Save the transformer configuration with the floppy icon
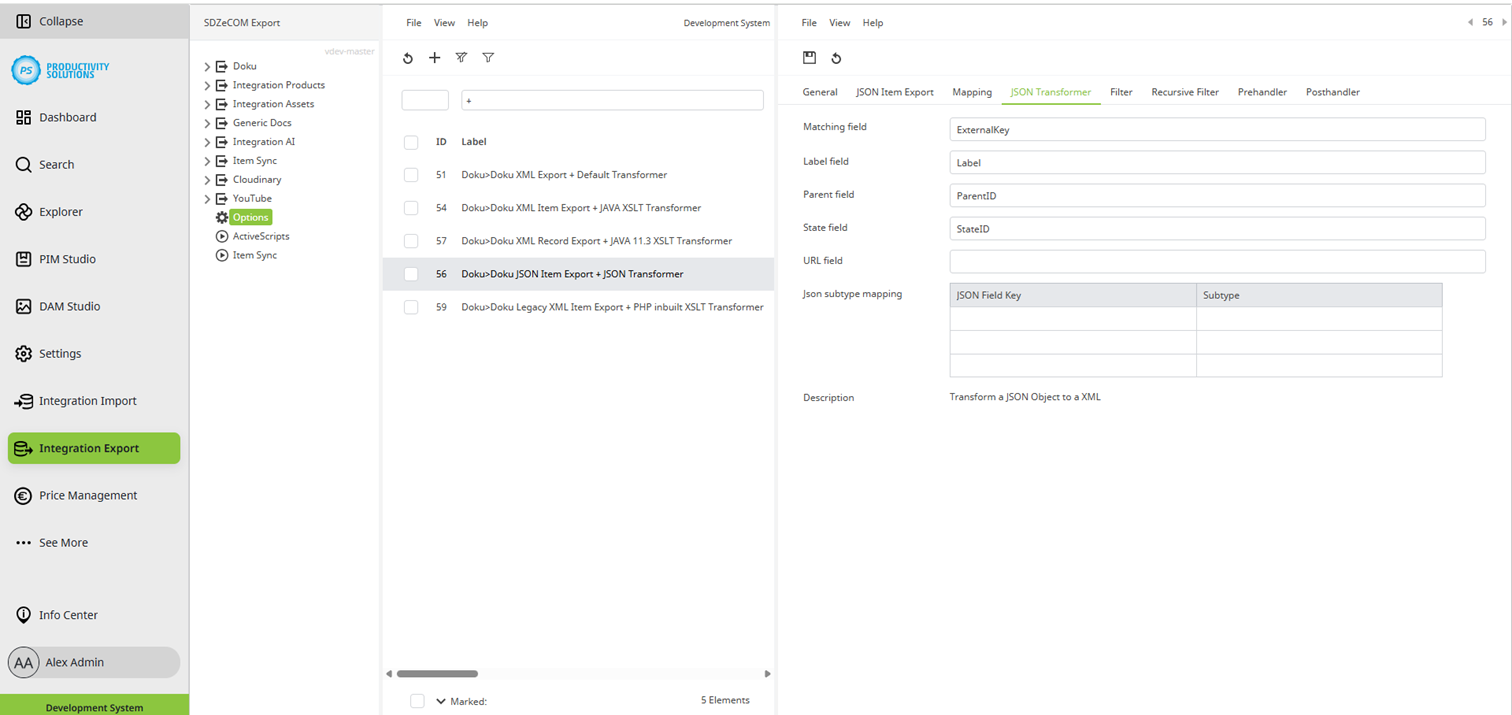 809,58
